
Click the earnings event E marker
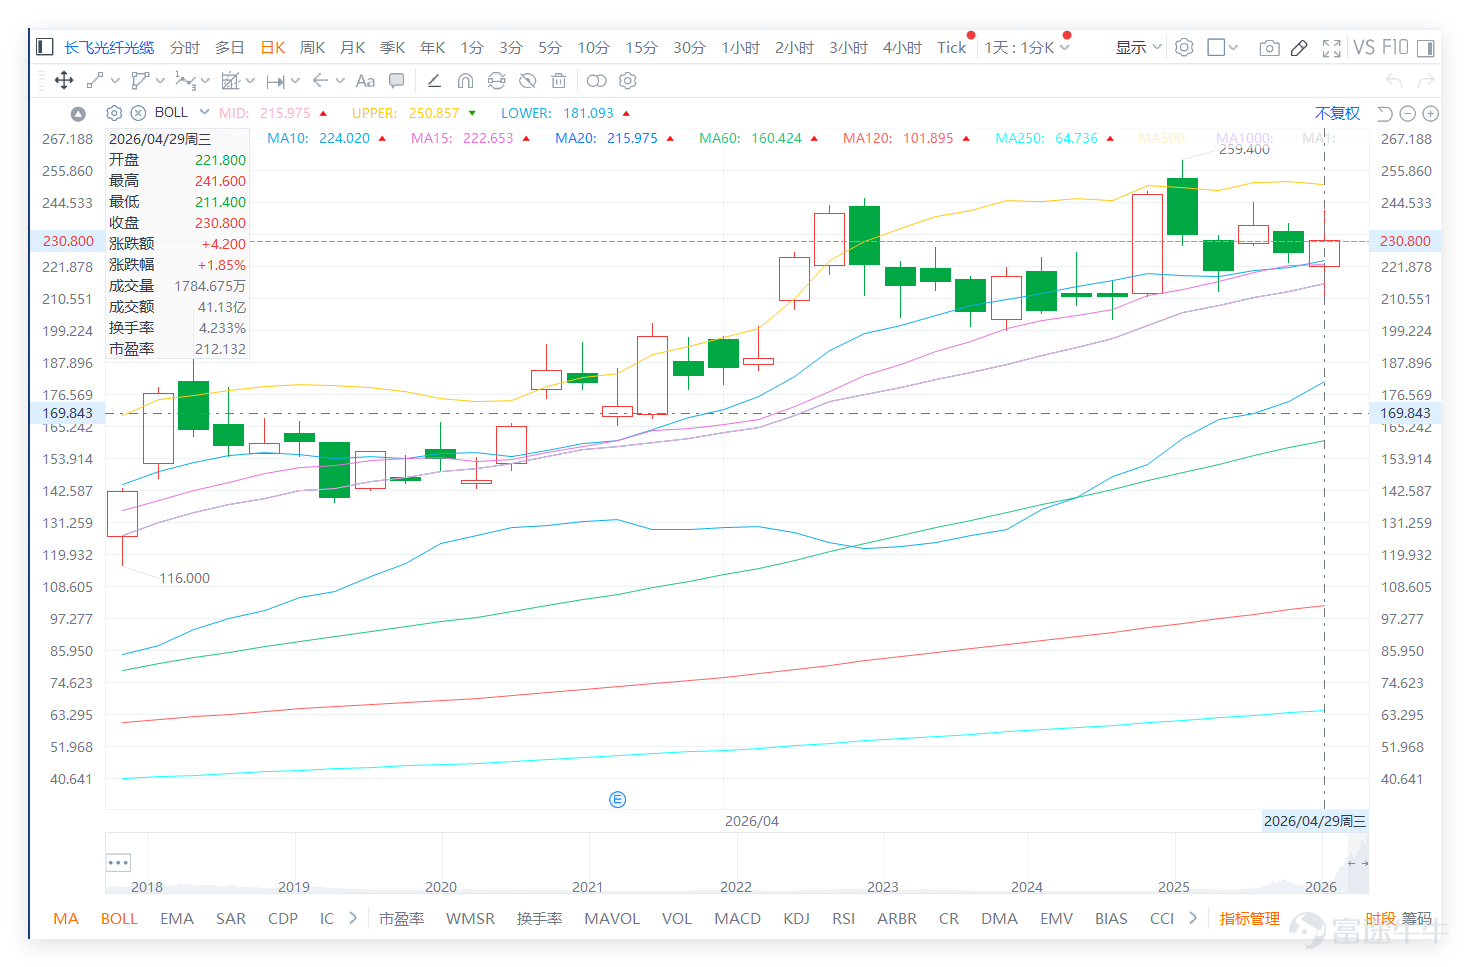click(x=618, y=799)
